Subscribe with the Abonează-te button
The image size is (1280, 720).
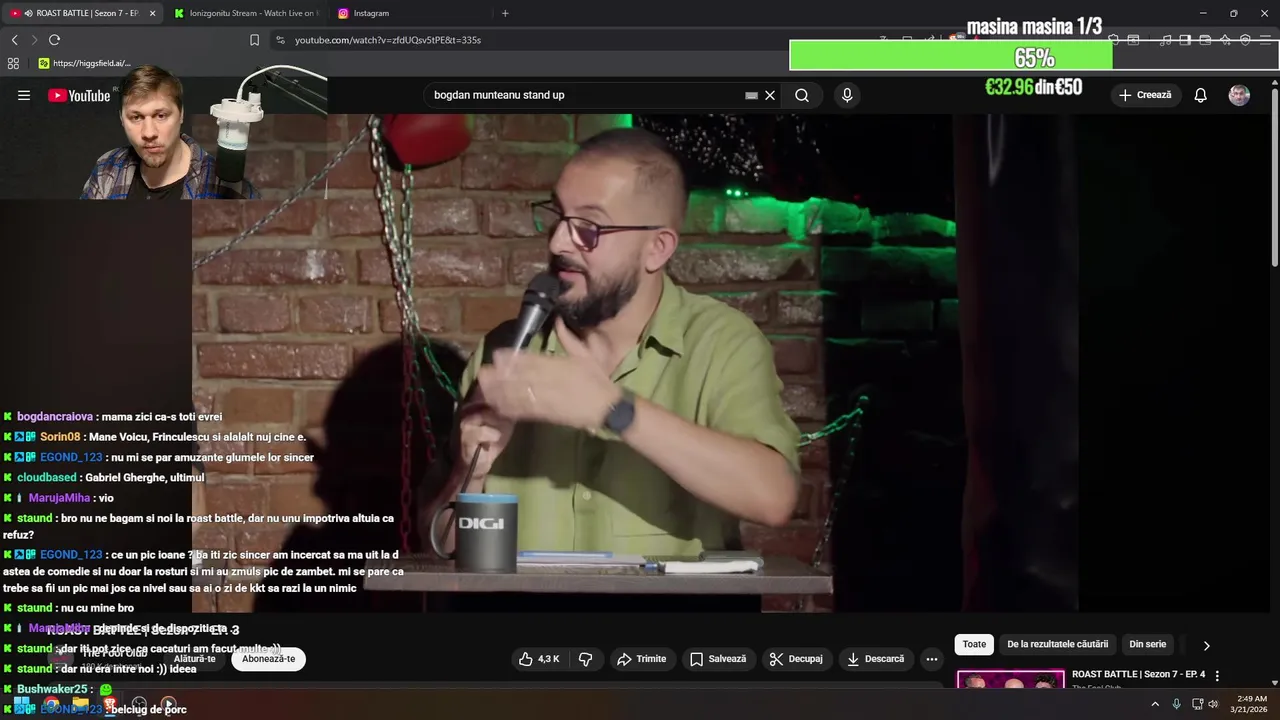(x=268, y=659)
